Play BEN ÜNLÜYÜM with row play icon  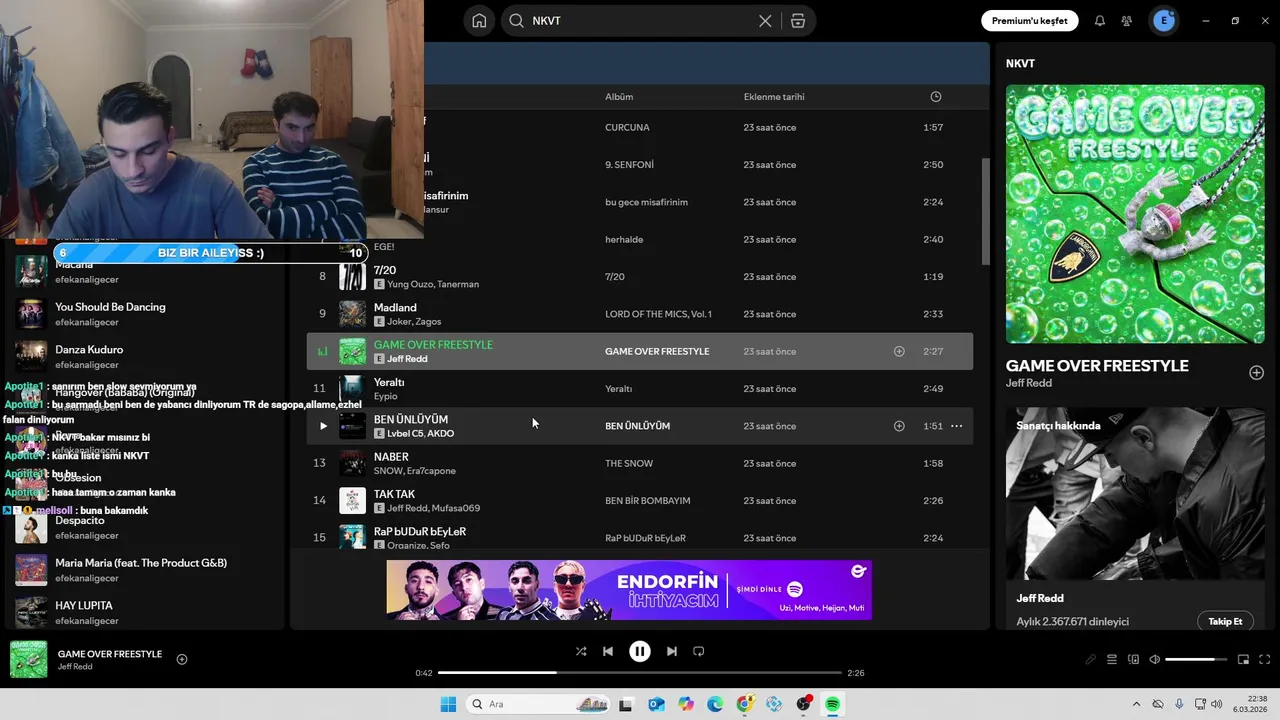(x=323, y=426)
